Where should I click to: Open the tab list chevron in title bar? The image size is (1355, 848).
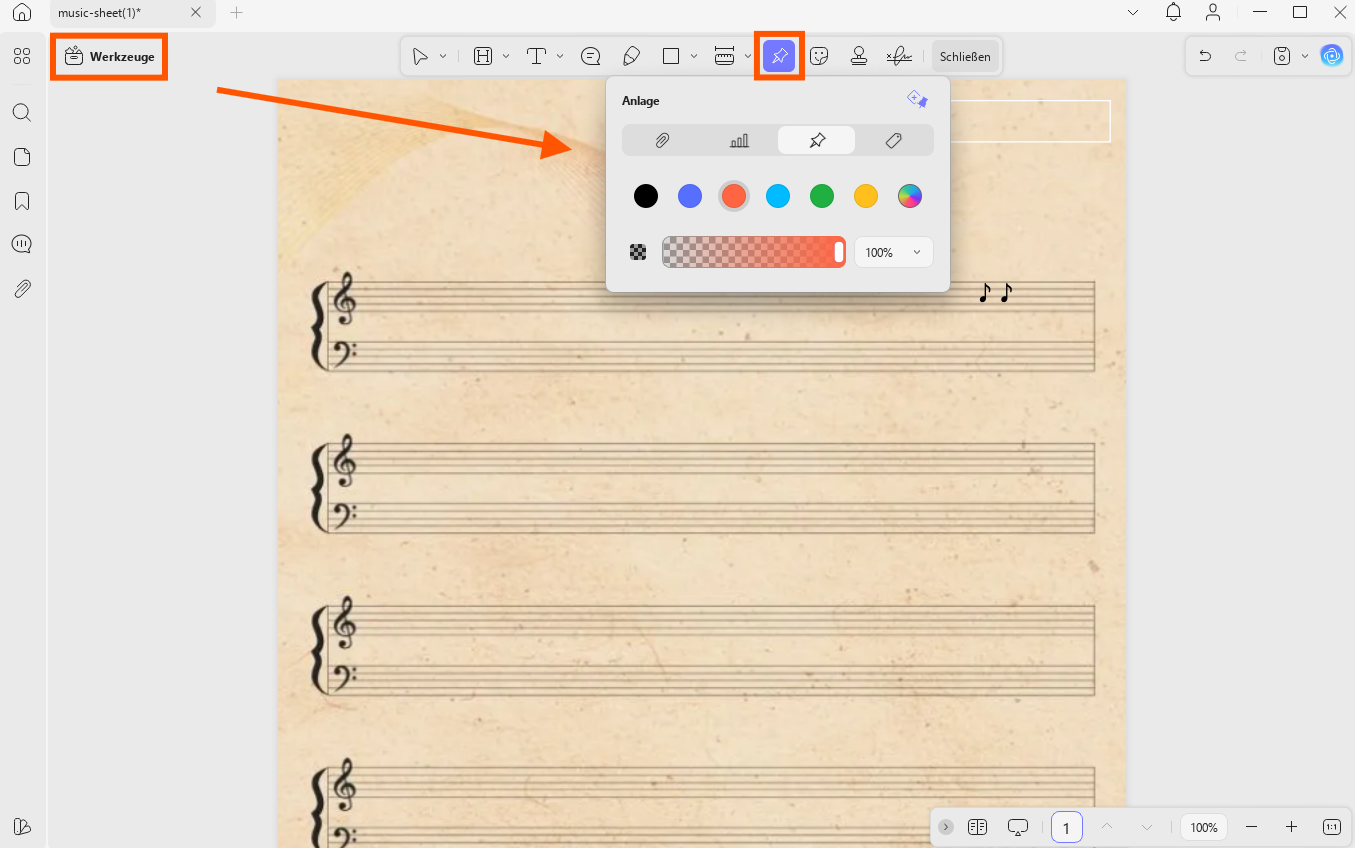(1133, 12)
